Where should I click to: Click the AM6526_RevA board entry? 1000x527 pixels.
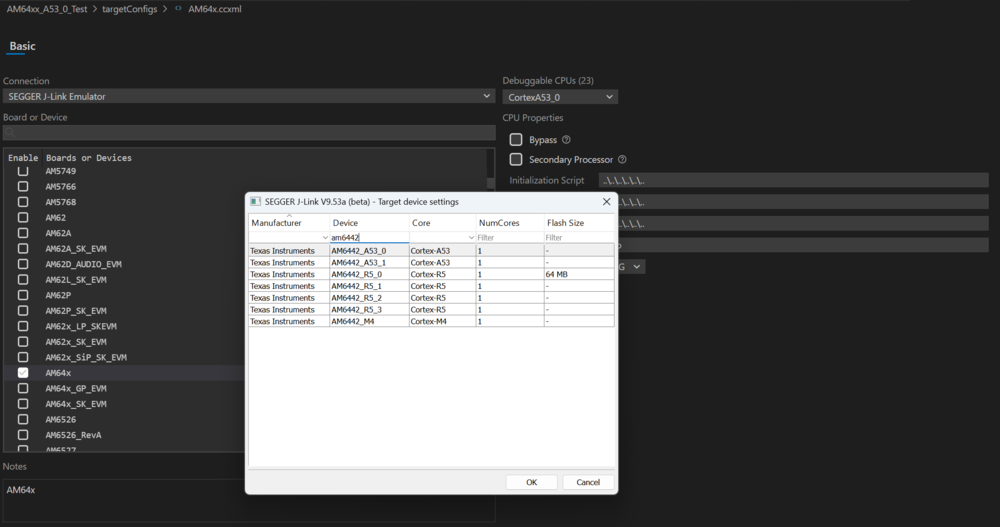pyautogui.click(x=73, y=435)
